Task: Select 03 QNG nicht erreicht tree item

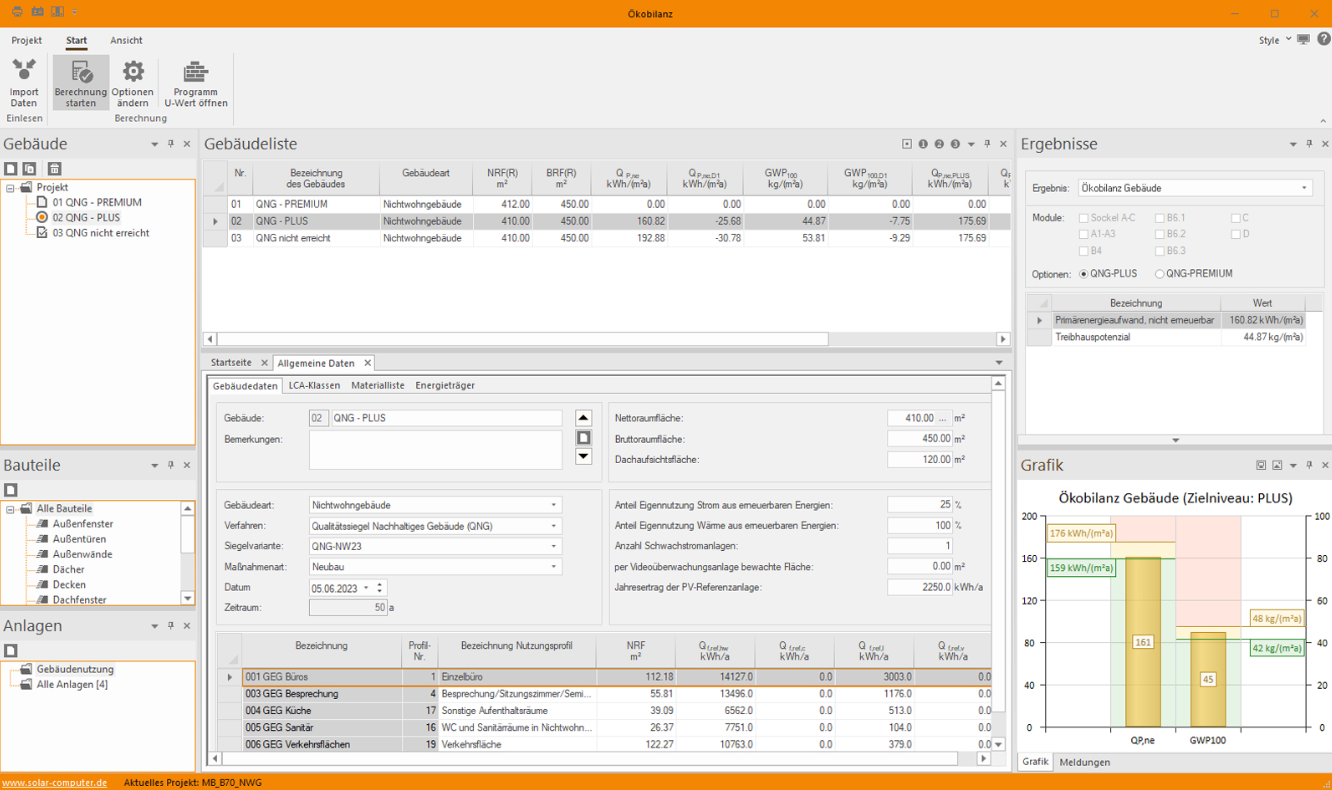Action: pos(100,233)
